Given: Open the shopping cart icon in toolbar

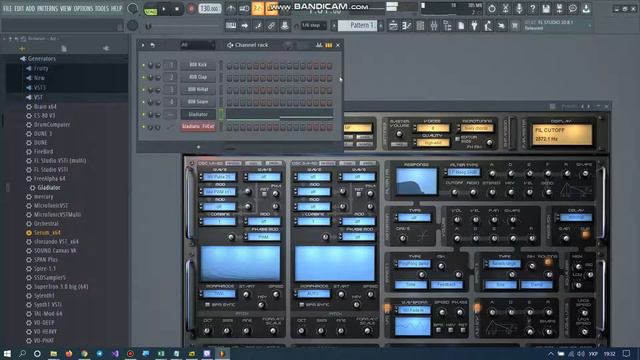Looking at the screenshot, I should point(515,26).
